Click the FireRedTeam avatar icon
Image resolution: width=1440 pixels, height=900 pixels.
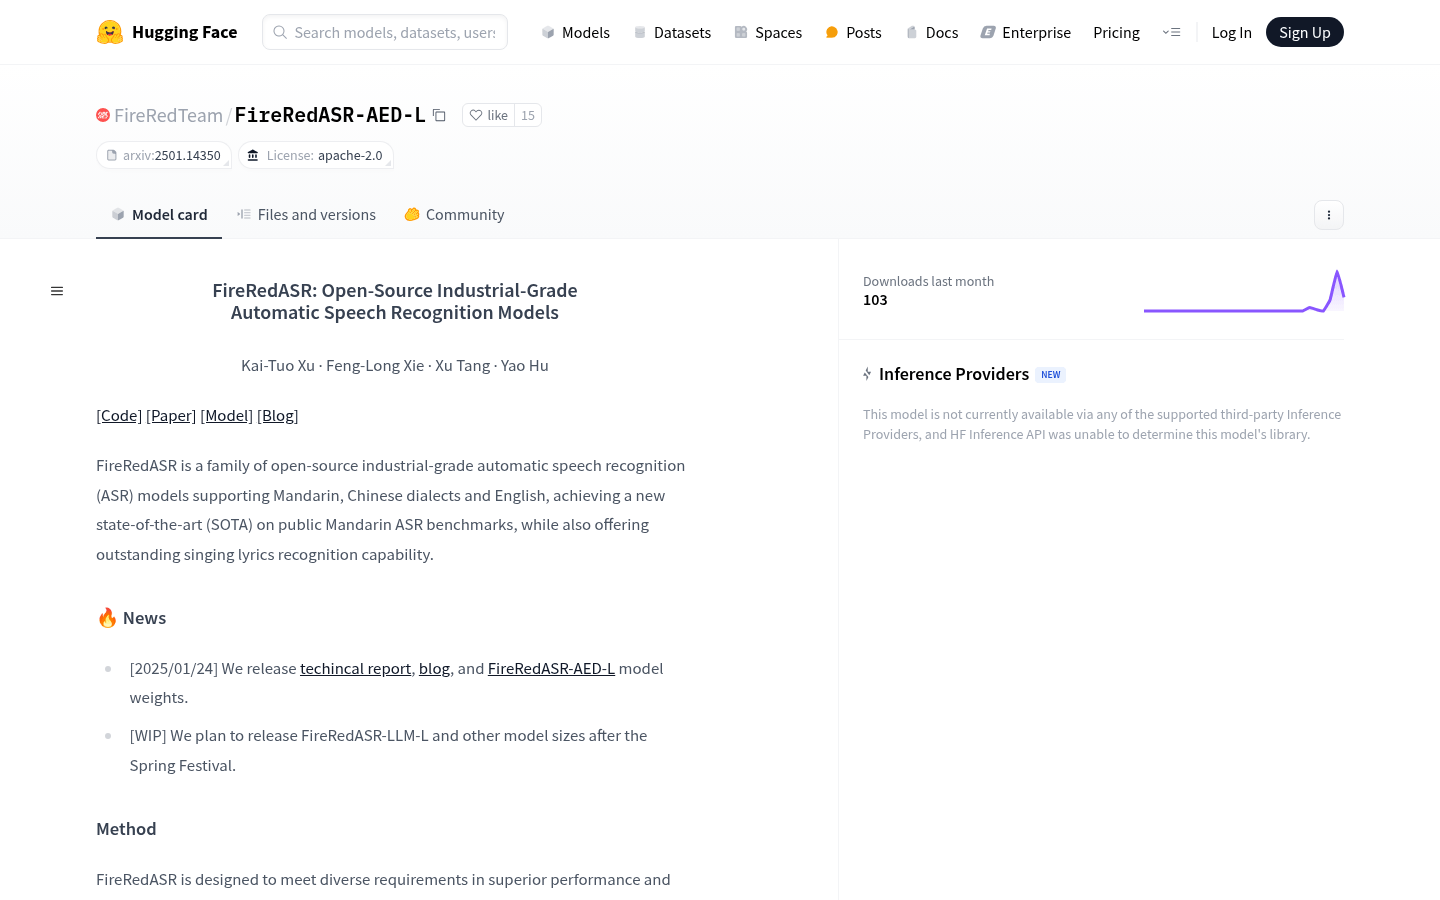click(103, 115)
